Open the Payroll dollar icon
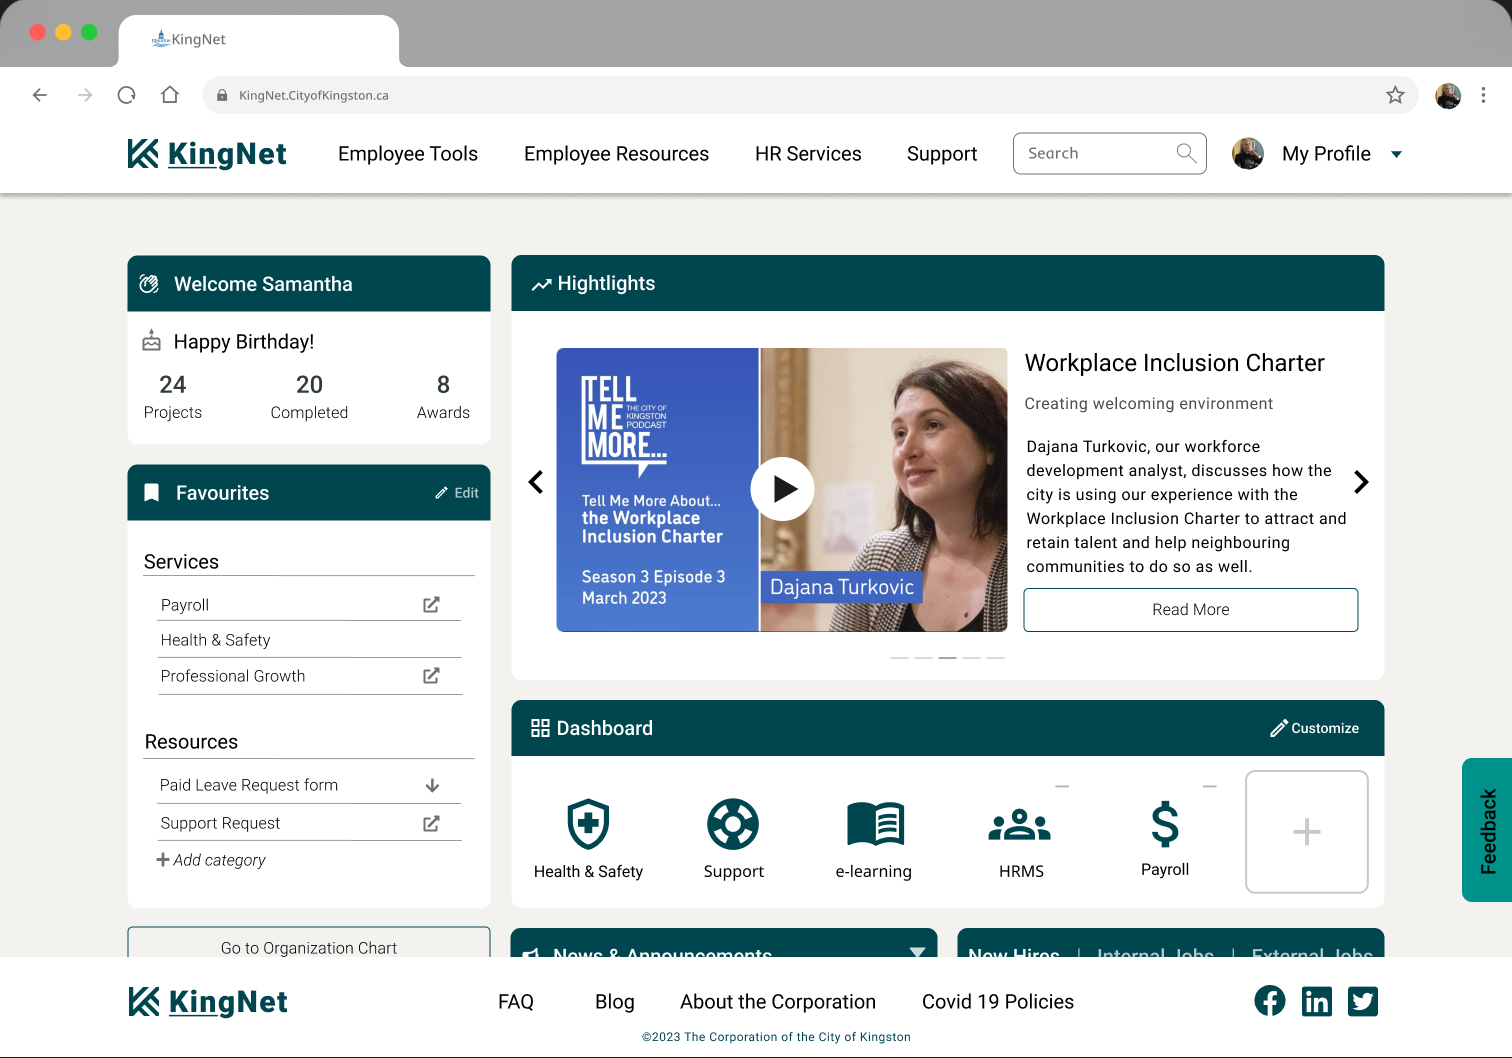The height and width of the screenshot is (1058, 1512). [1165, 825]
